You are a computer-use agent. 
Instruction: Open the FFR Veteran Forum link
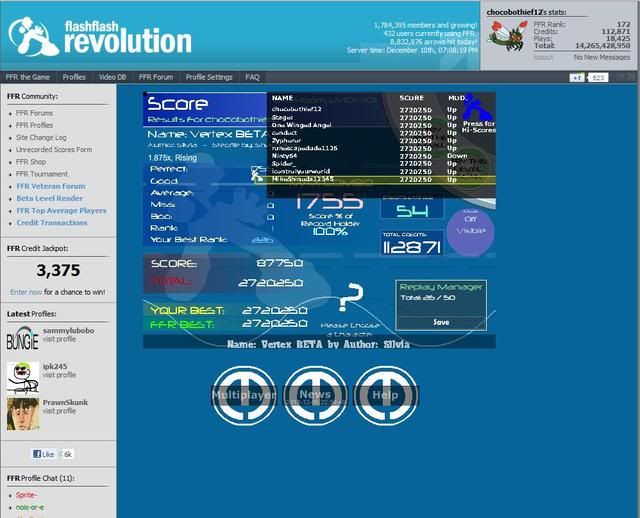51,186
